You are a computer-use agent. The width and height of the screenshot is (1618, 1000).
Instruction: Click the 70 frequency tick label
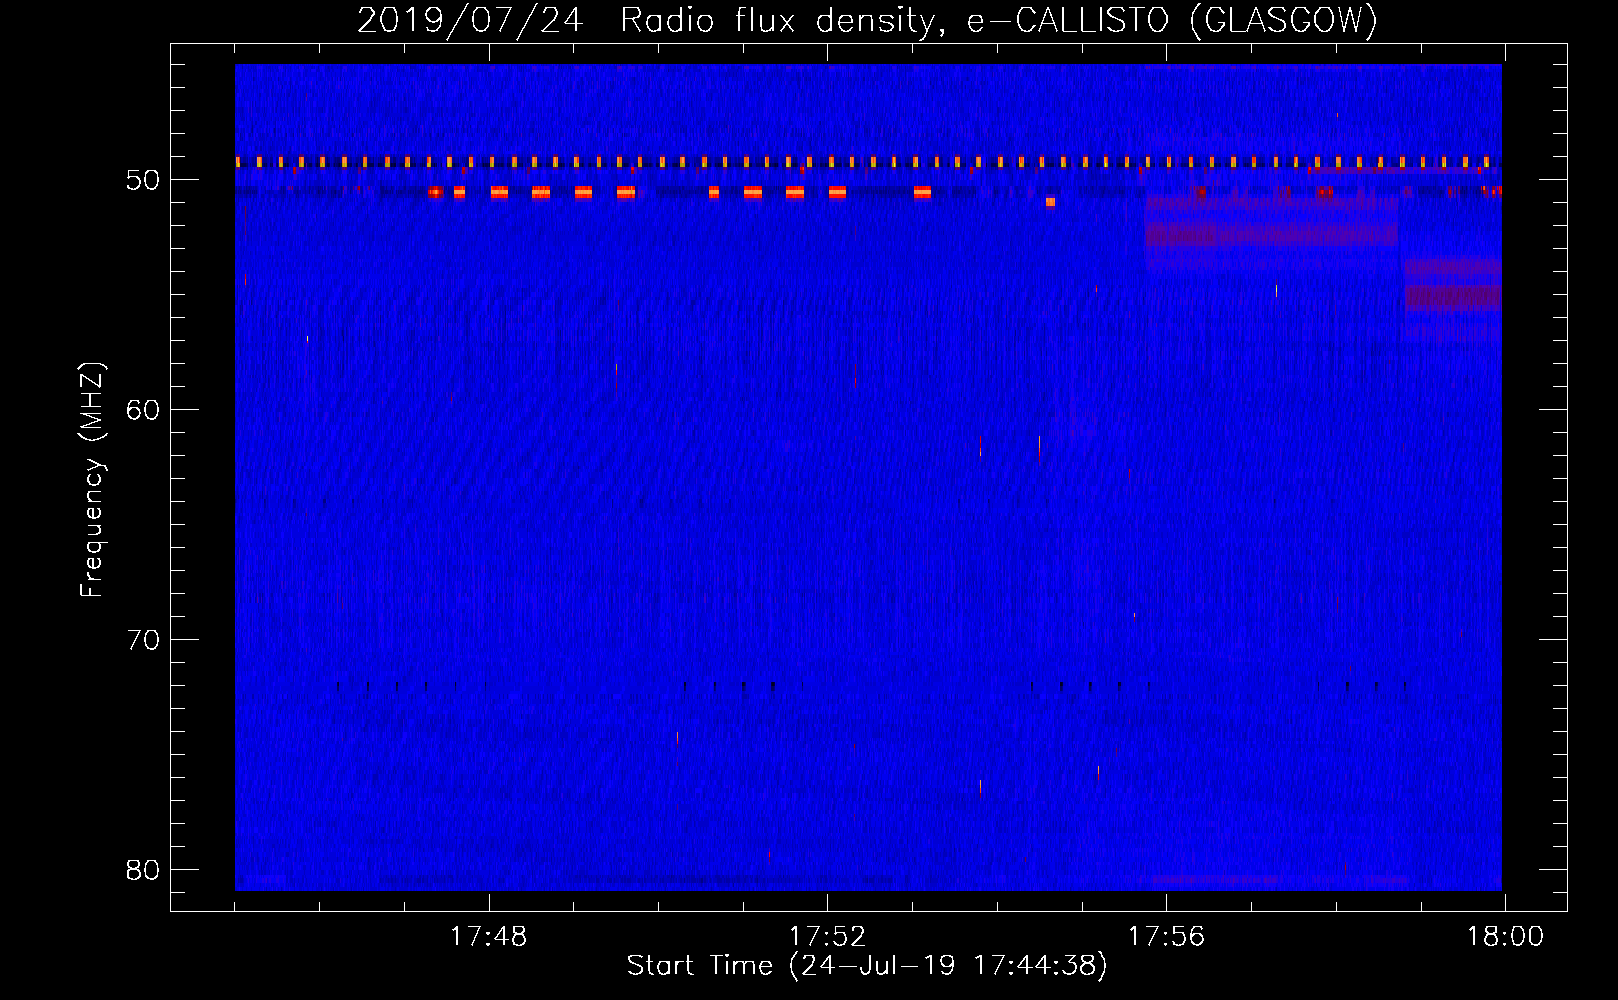point(143,640)
